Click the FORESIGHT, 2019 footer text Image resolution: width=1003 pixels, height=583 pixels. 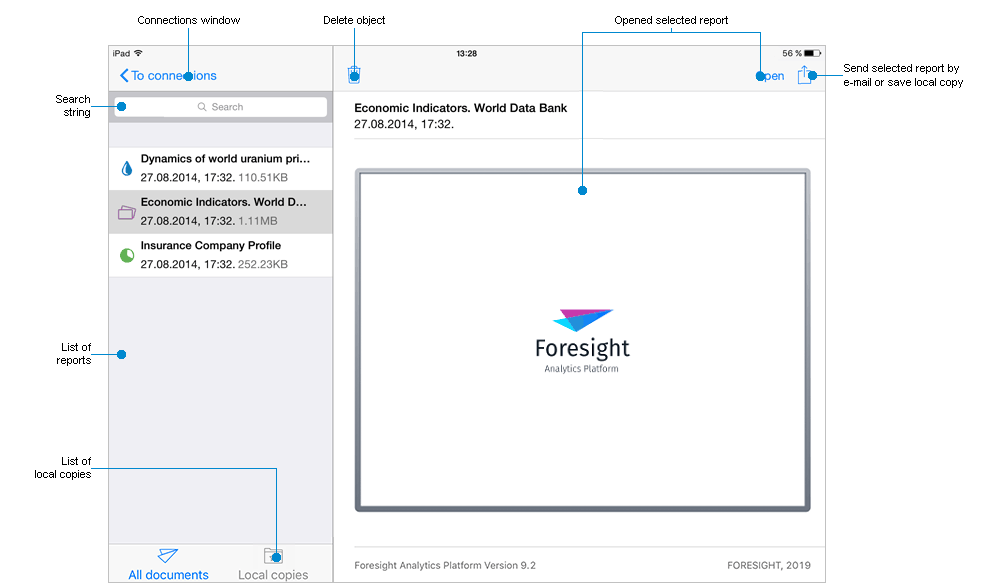769,566
